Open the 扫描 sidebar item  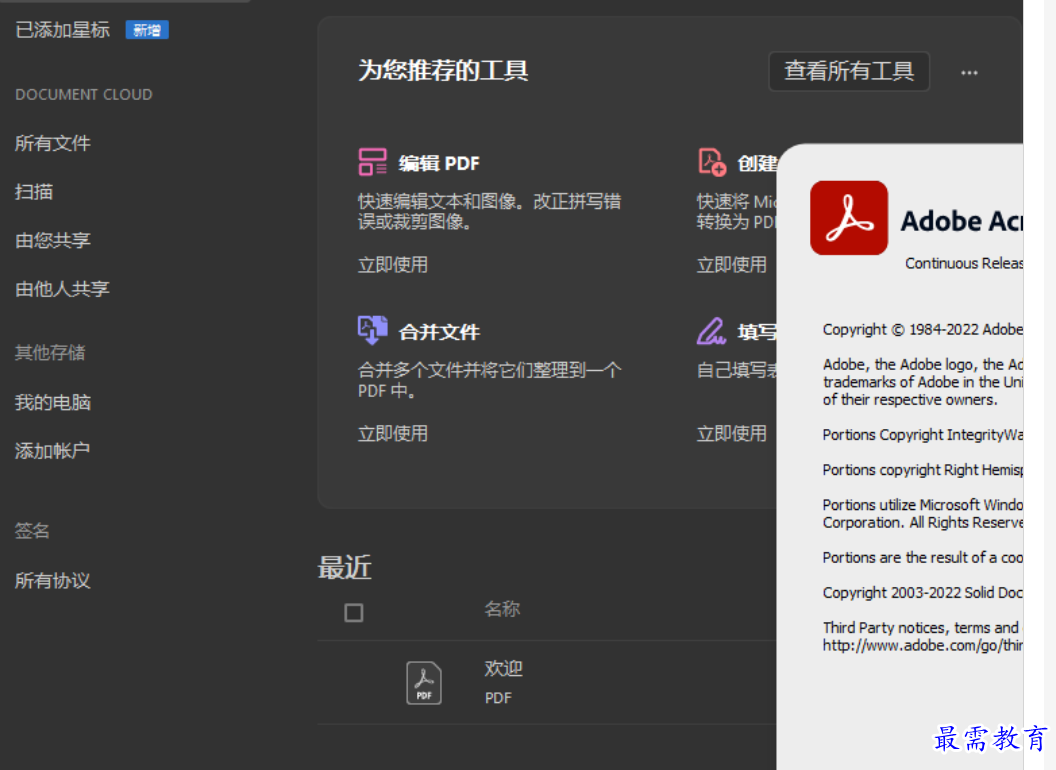34,191
